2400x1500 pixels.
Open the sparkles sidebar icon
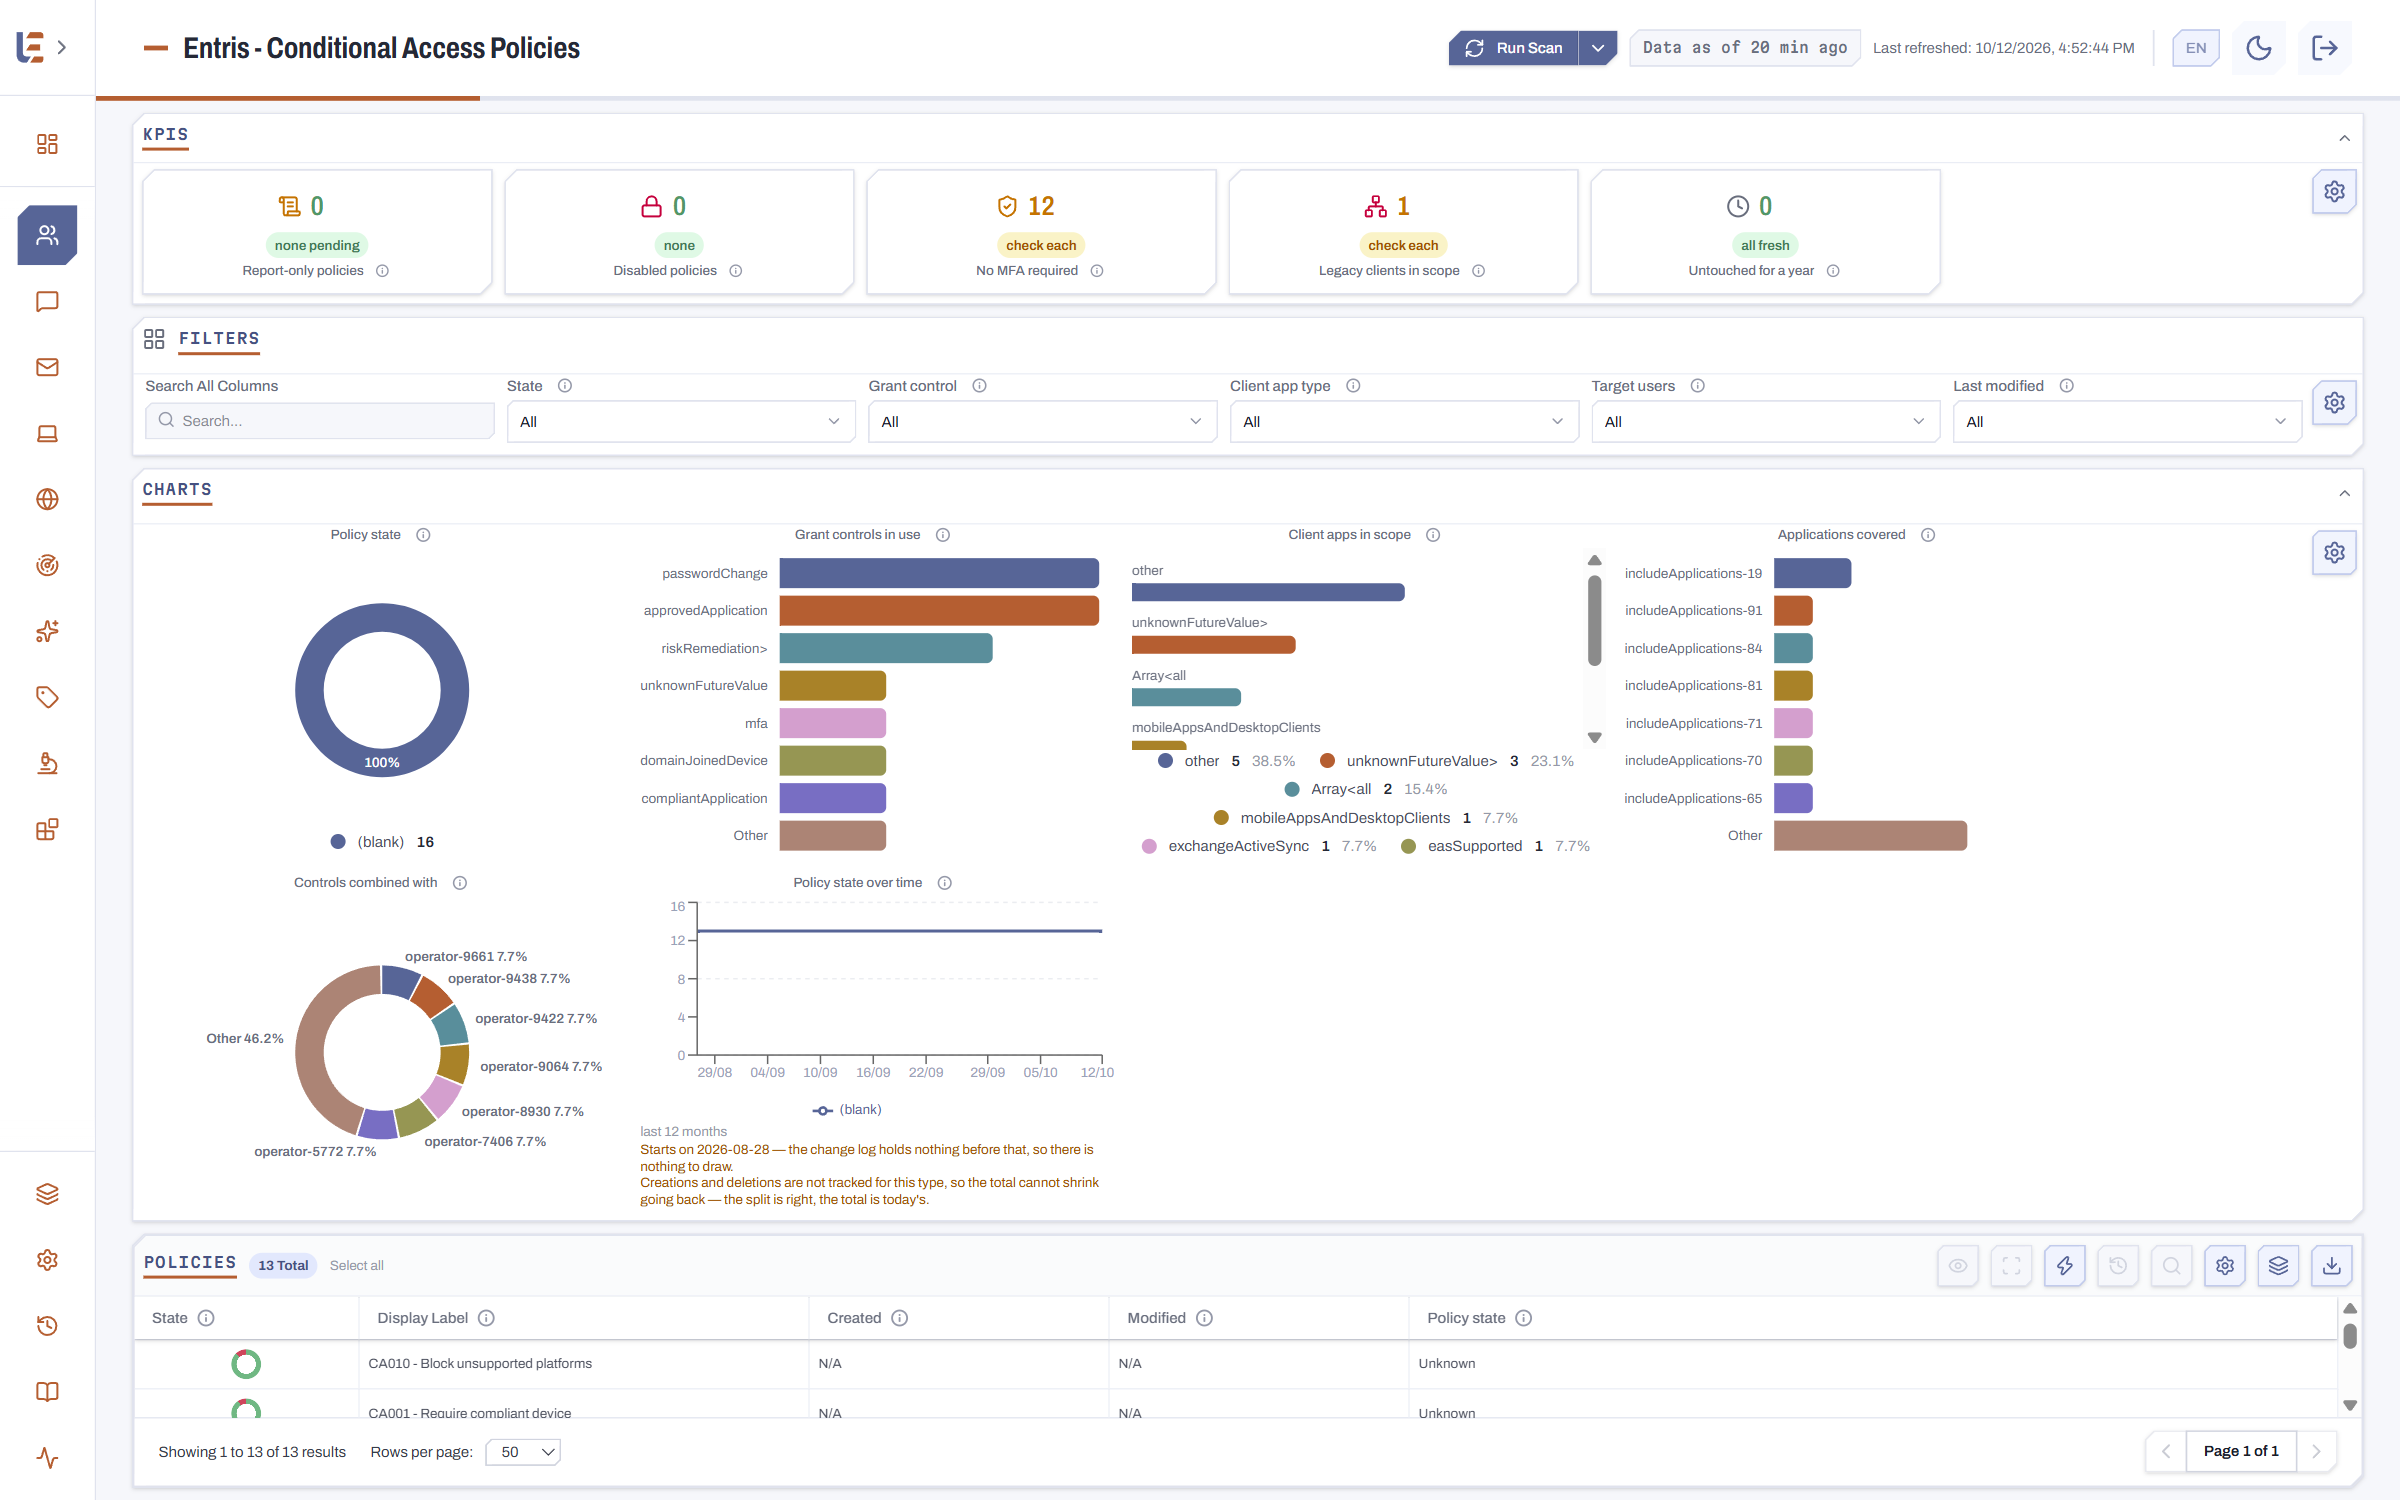tap(47, 631)
